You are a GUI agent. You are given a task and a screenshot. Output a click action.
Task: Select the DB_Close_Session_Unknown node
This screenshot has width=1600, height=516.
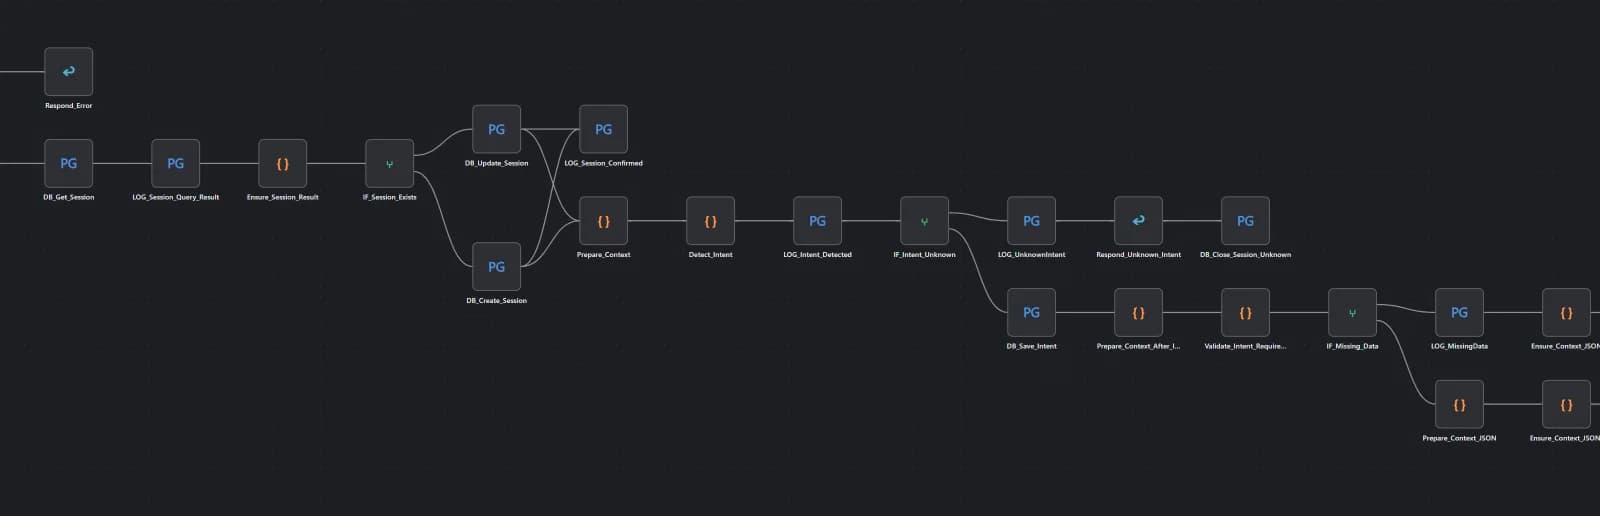click(x=1246, y=221)
